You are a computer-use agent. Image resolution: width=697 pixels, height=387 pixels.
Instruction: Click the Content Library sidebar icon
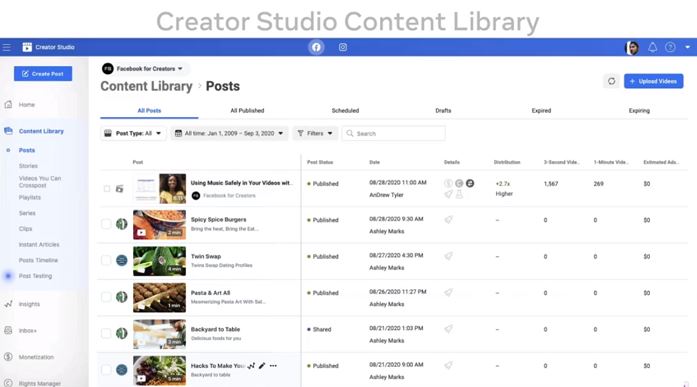8,131
